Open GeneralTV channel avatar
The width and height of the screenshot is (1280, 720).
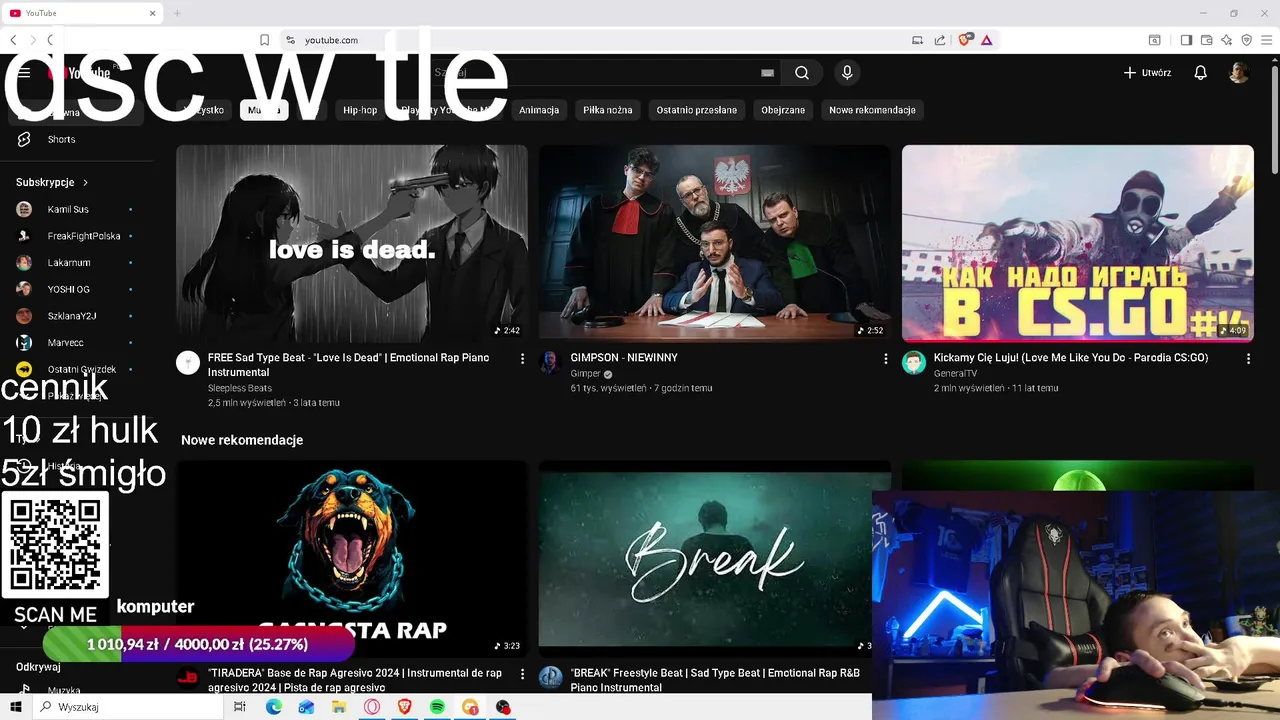coord(914,362)
